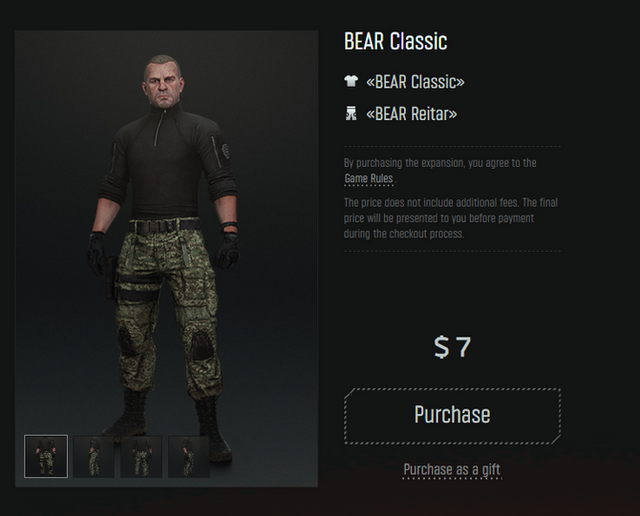Click the «BEAR Reitar» lower-body item label
The image size is (640, 516).
(x=411, y=114)
